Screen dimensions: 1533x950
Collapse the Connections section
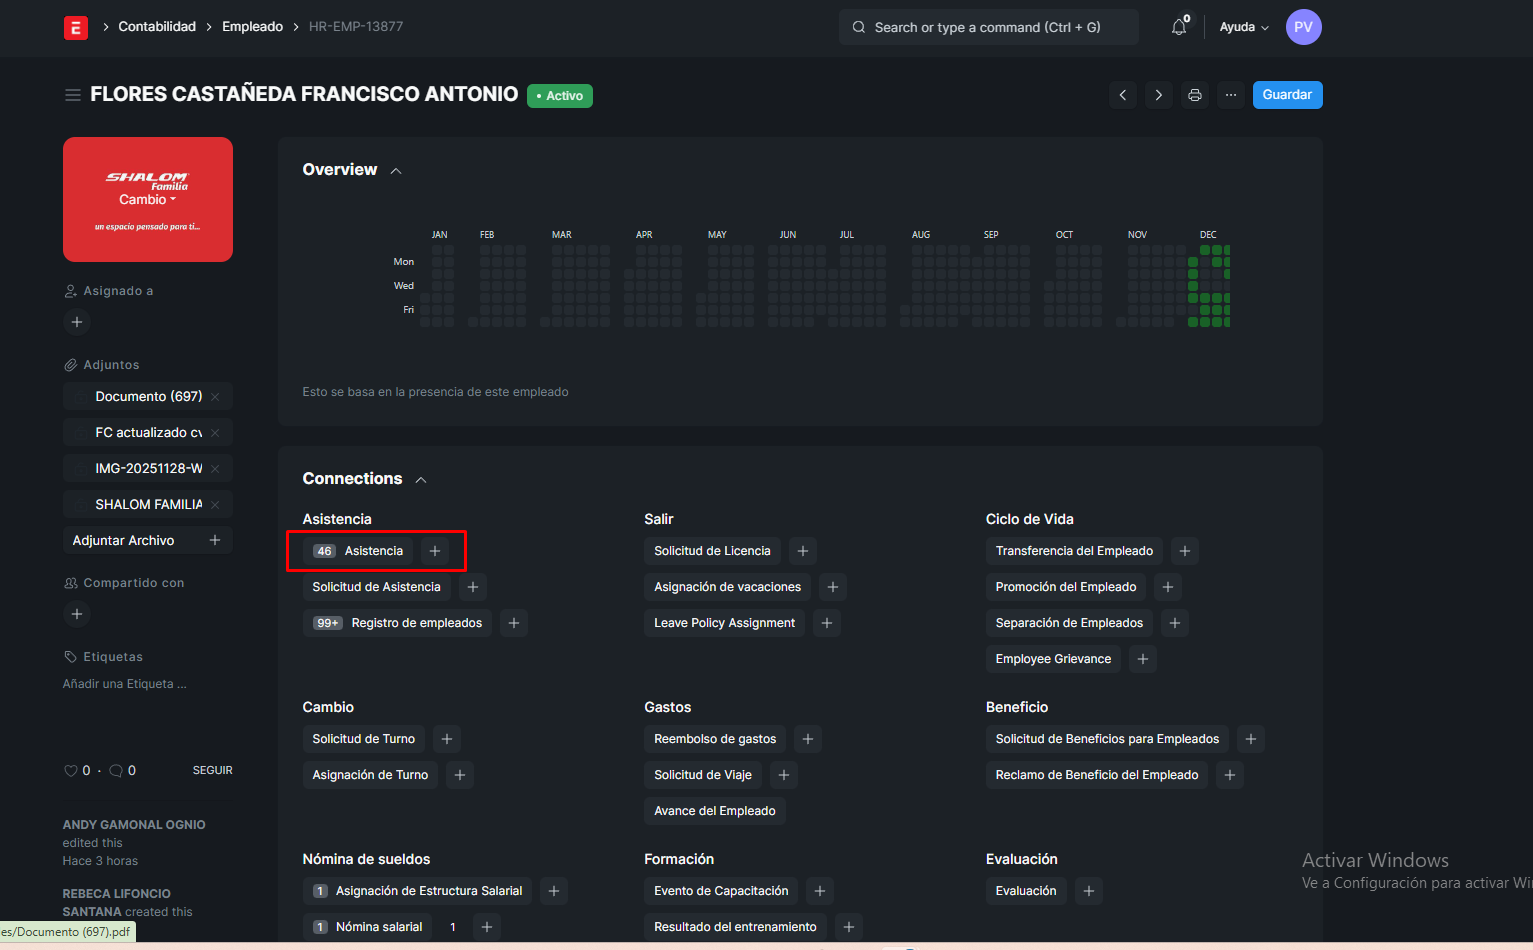tap(421, 480)
